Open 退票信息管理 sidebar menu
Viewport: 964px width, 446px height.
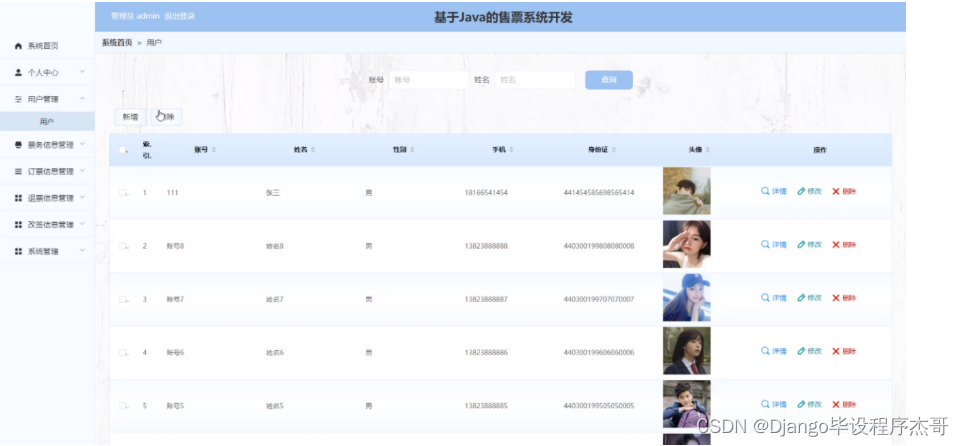[x=47, y=198]
